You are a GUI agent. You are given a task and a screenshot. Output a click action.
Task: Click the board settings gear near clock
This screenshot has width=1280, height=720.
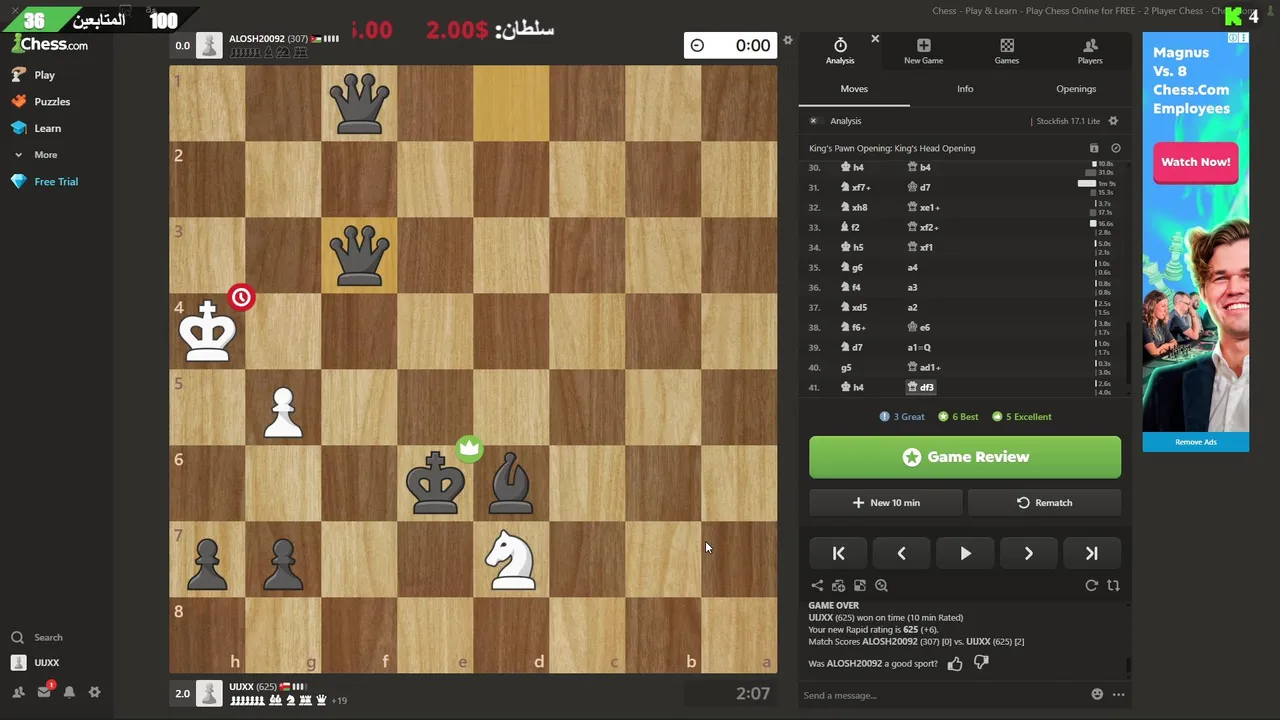788,41
